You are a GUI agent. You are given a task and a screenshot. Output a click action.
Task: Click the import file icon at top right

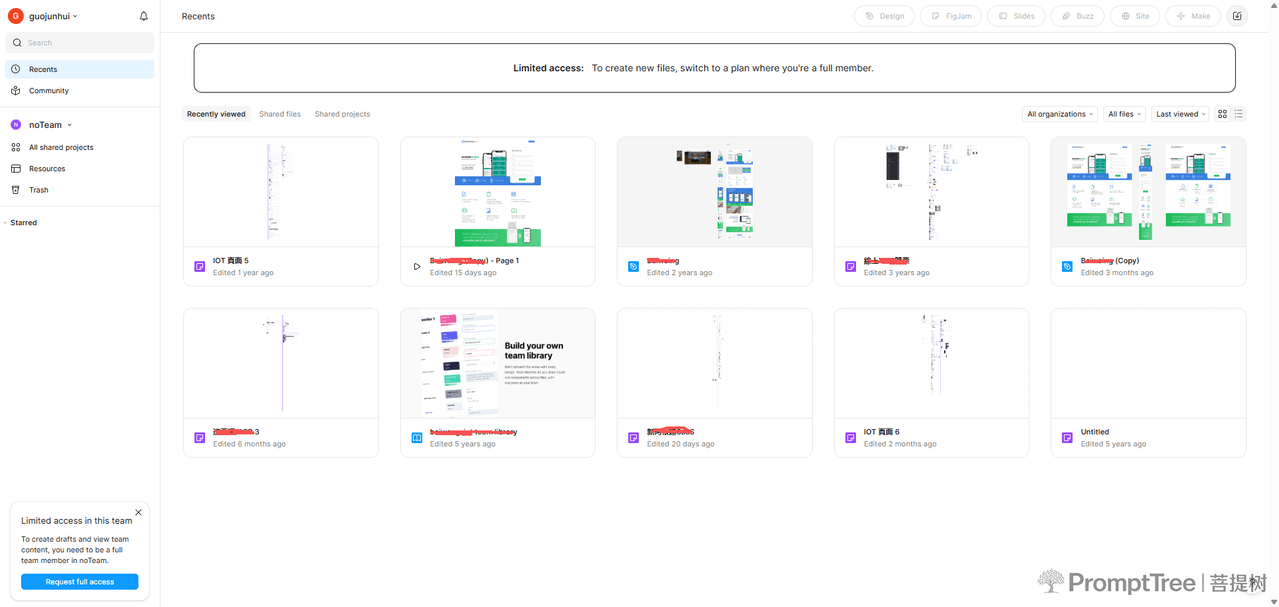[x=1237, y=16]
